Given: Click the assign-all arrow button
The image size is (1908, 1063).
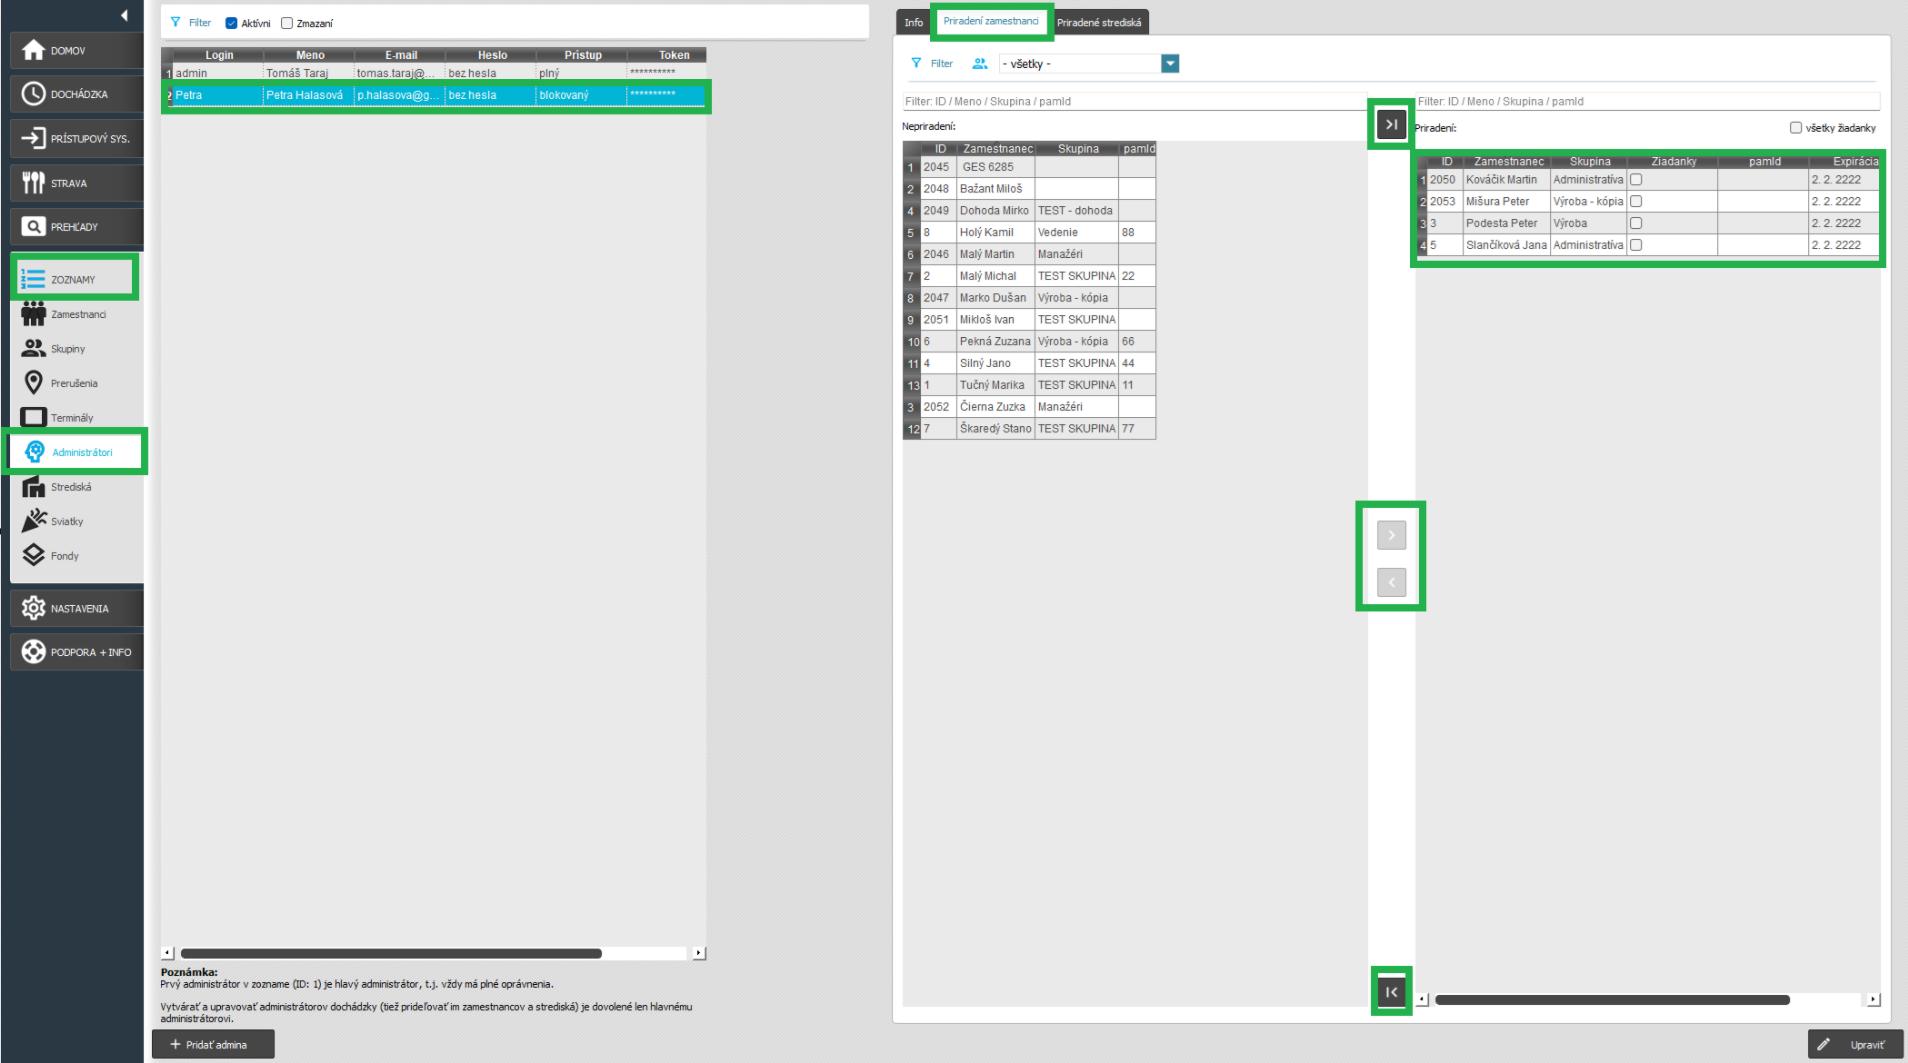Looking at the screenshot, I should point(1391,124).
